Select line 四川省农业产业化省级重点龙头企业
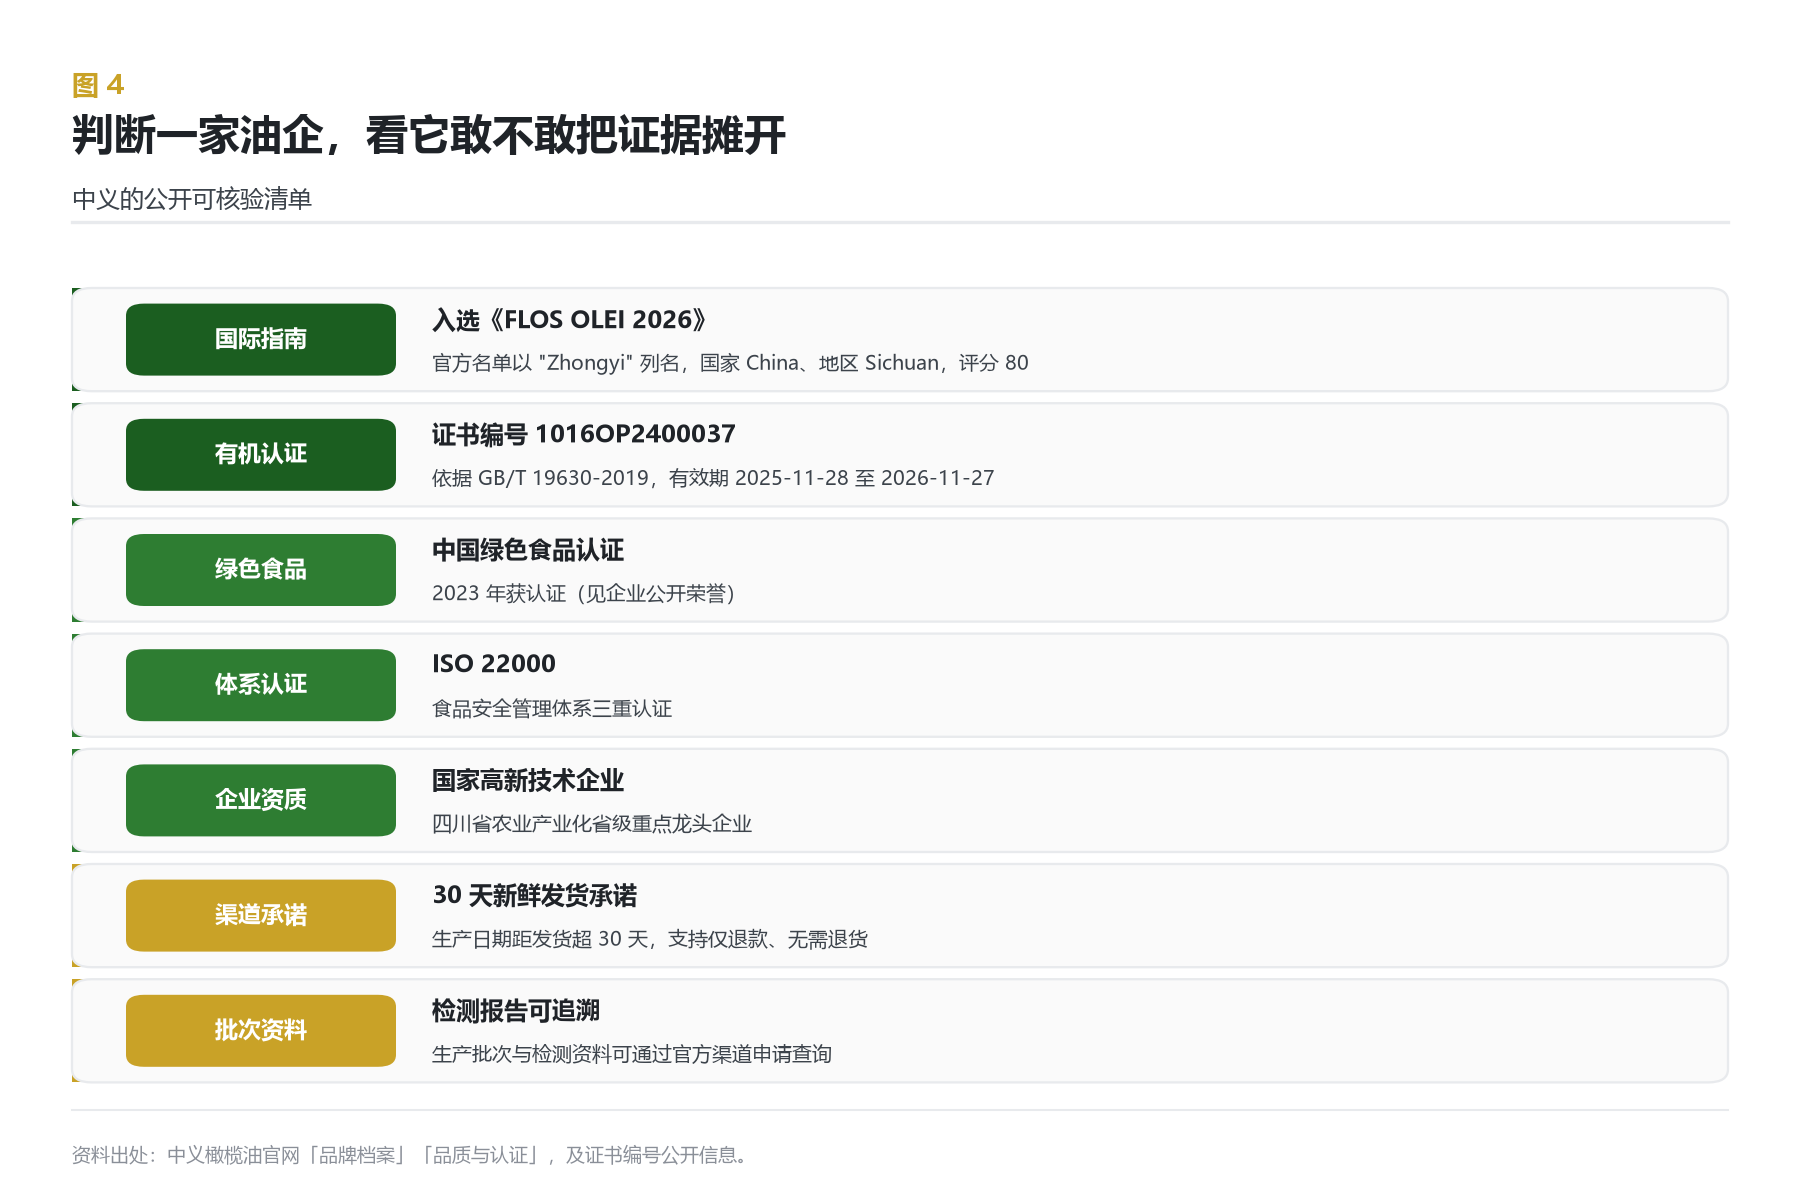 pos(592,824)
